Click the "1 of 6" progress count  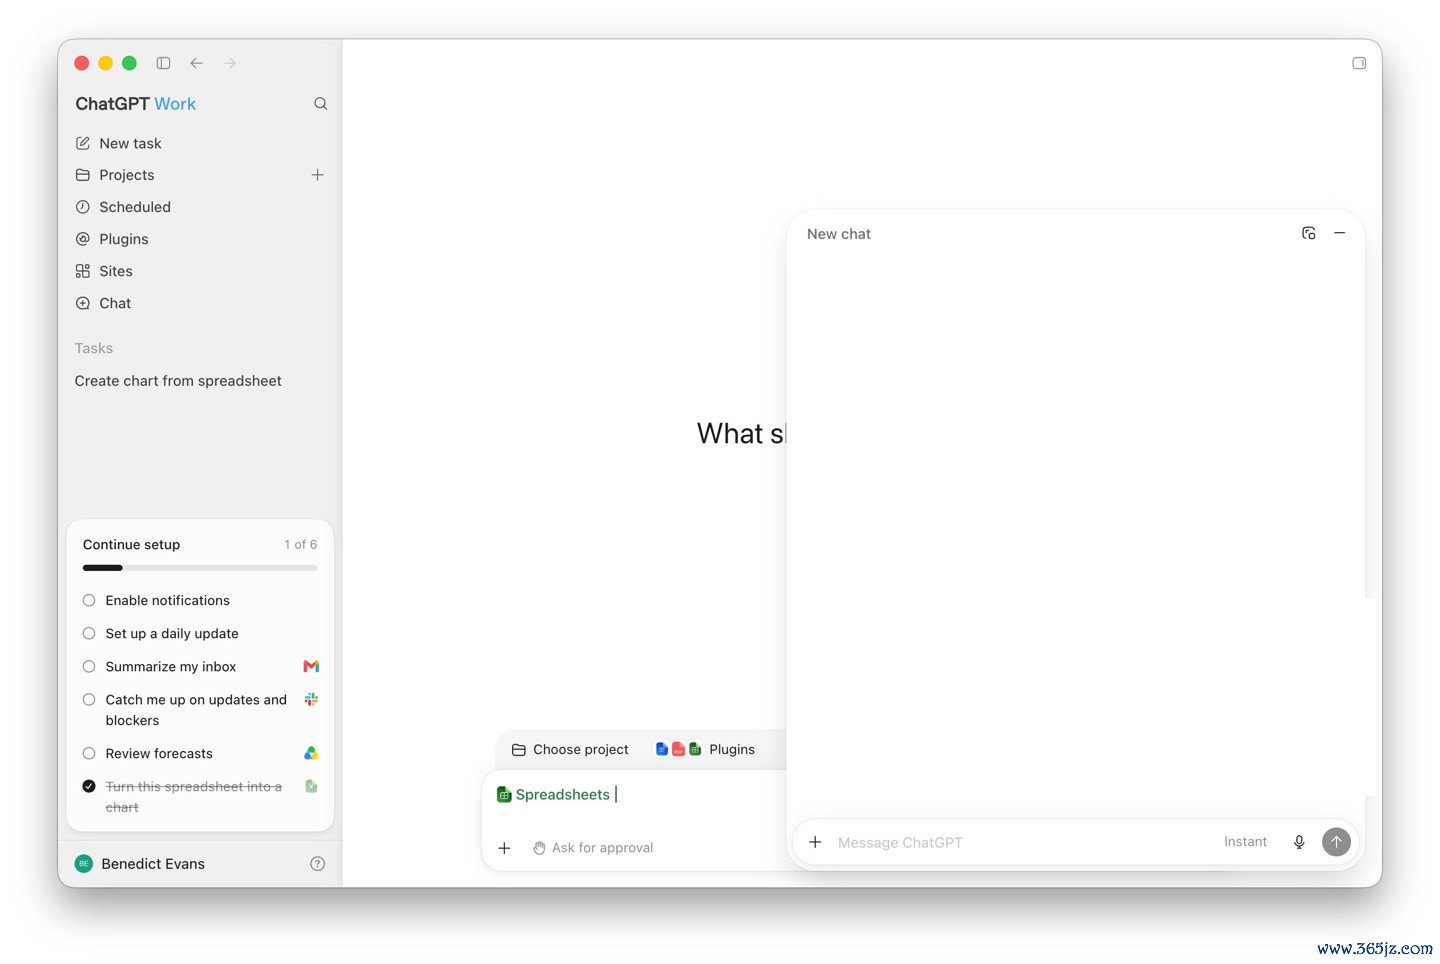[x=300, y=545]
